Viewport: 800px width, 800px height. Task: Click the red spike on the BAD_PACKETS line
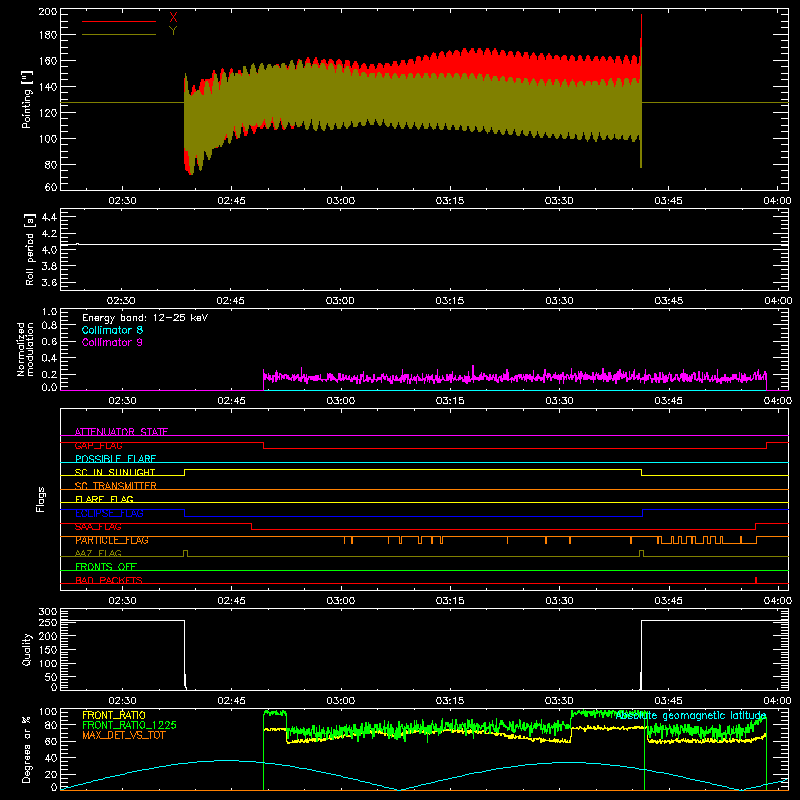point(756,580)
